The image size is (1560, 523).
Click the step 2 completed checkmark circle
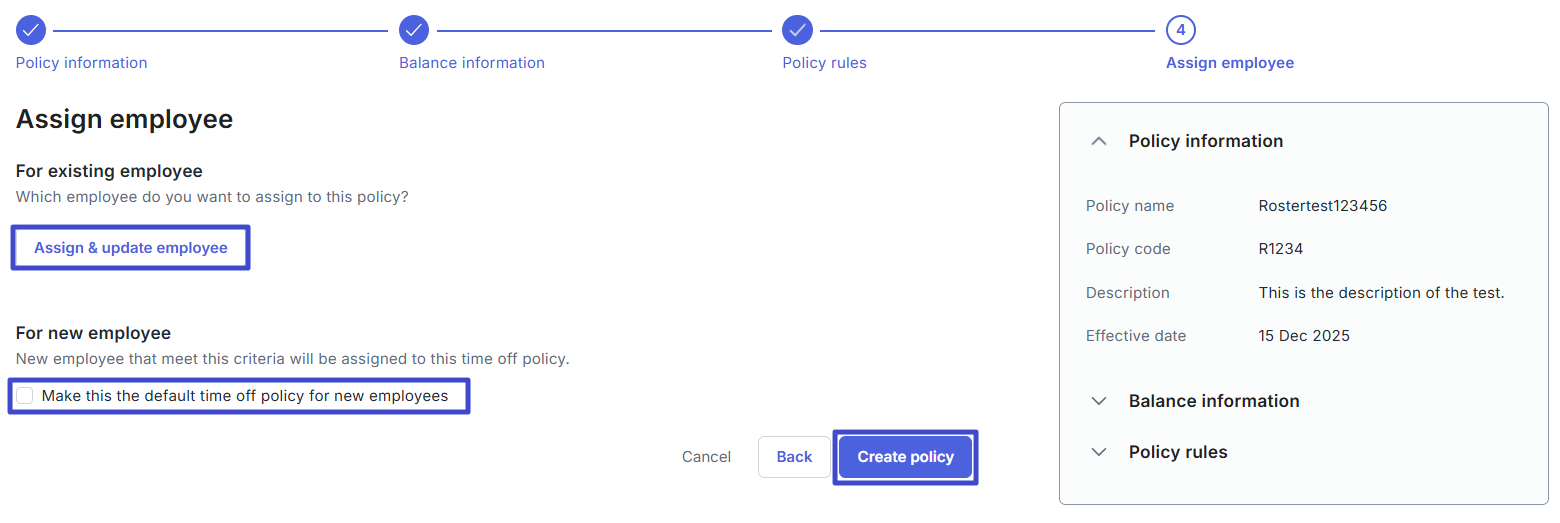[x=414, y=30]
